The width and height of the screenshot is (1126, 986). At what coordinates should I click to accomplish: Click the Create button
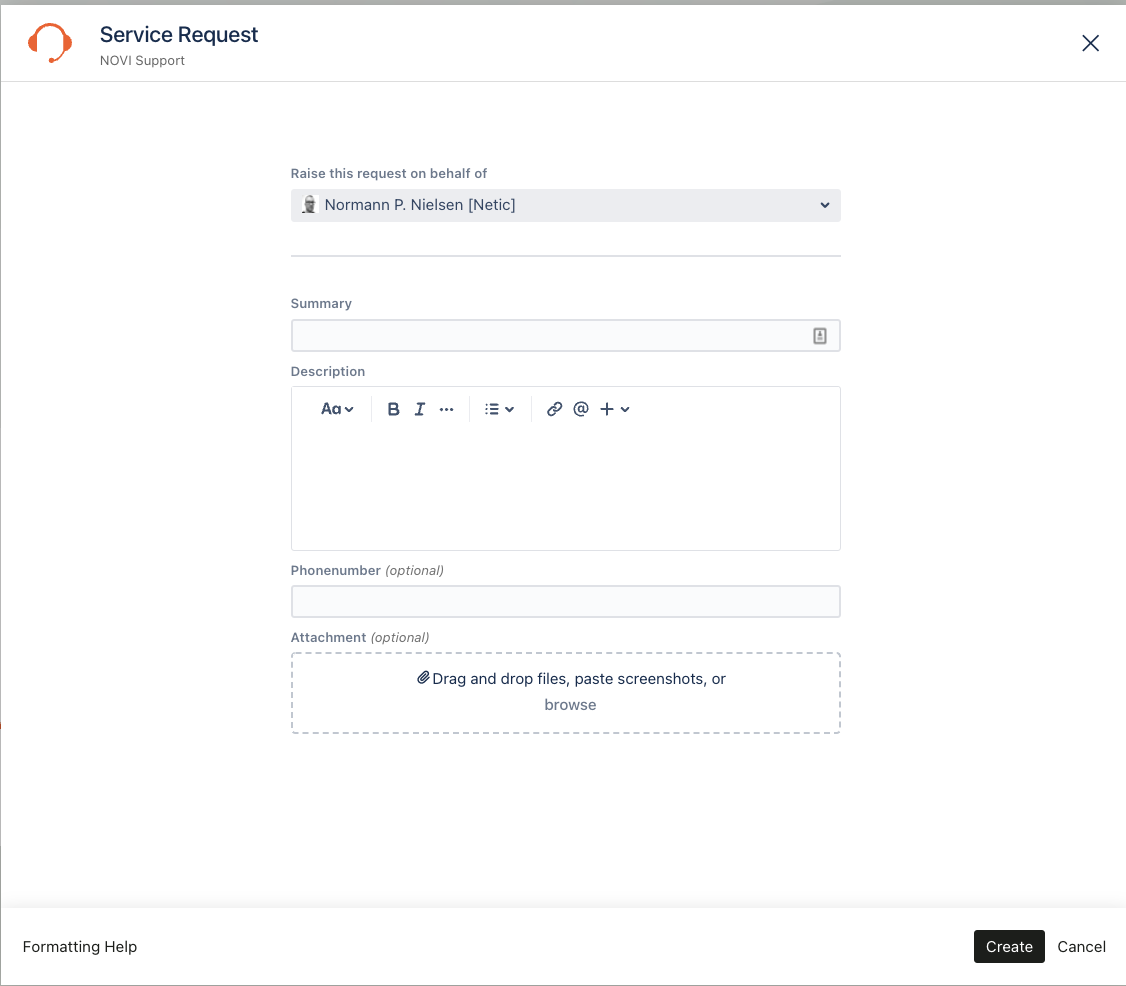(1009, 947)
